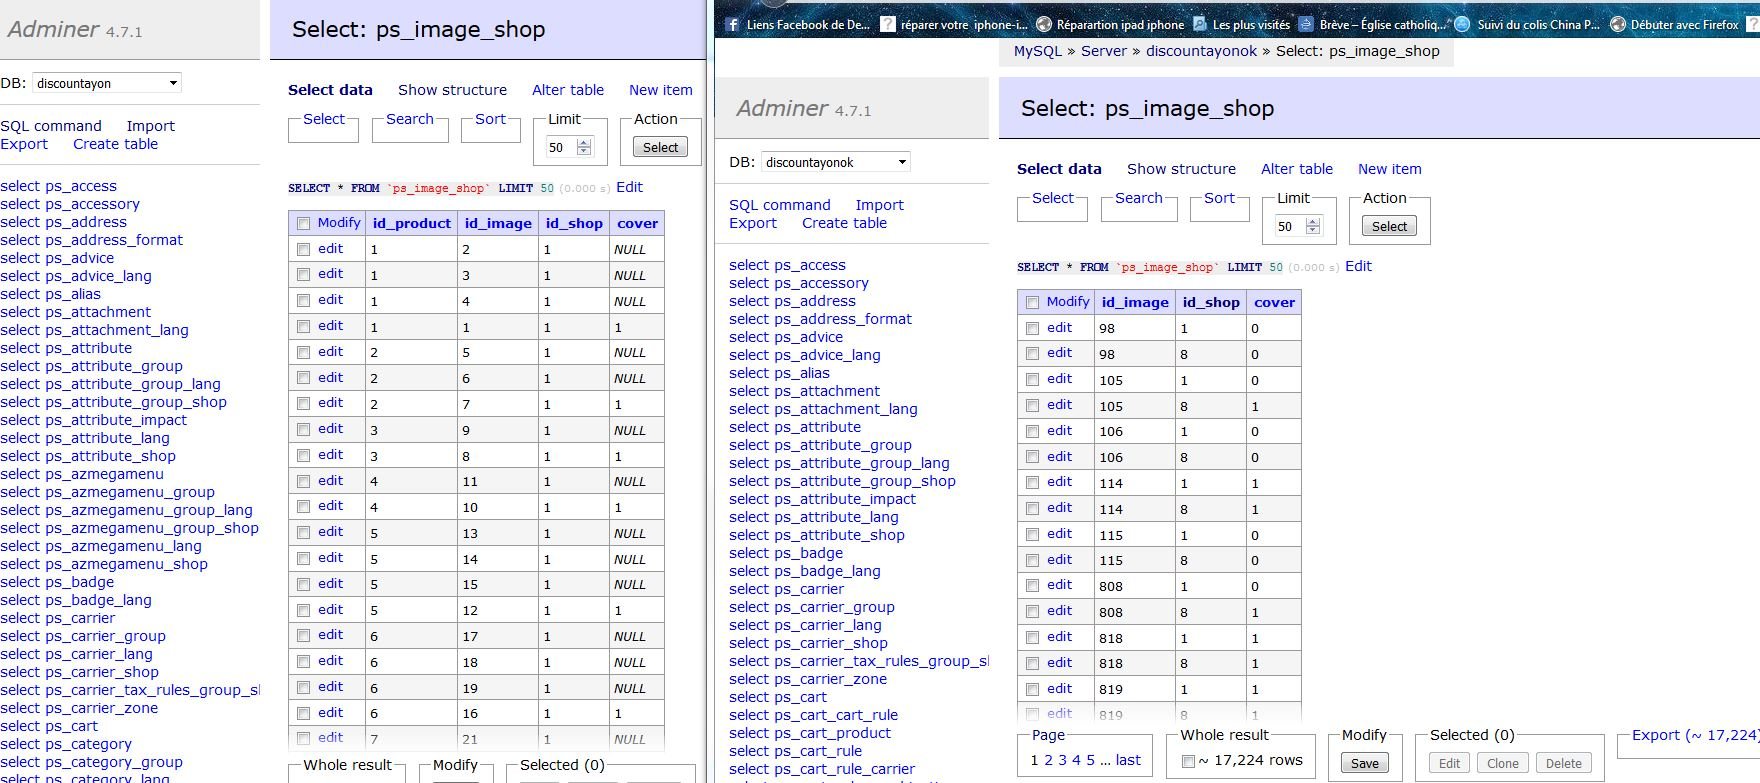Click the Limit input field in left panel

(x=559, y=147)
